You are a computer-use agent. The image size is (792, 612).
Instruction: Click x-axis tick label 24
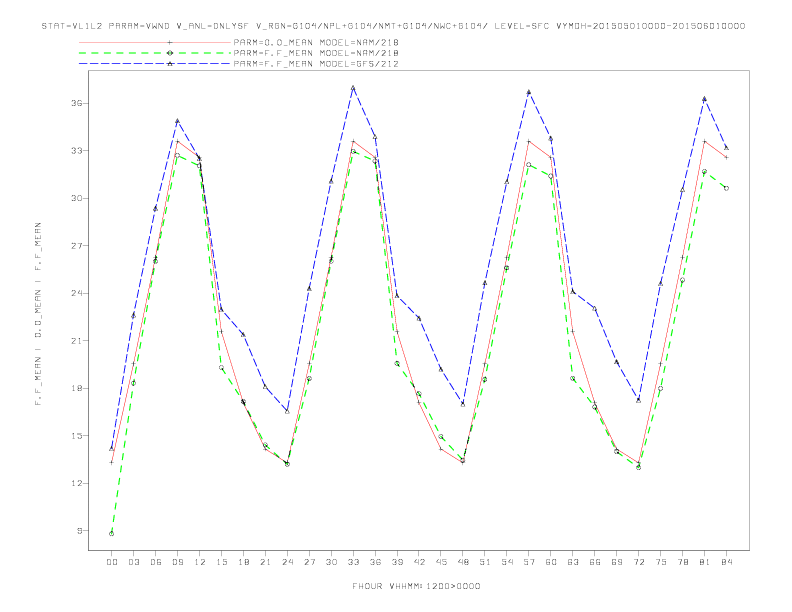(287, 562)
